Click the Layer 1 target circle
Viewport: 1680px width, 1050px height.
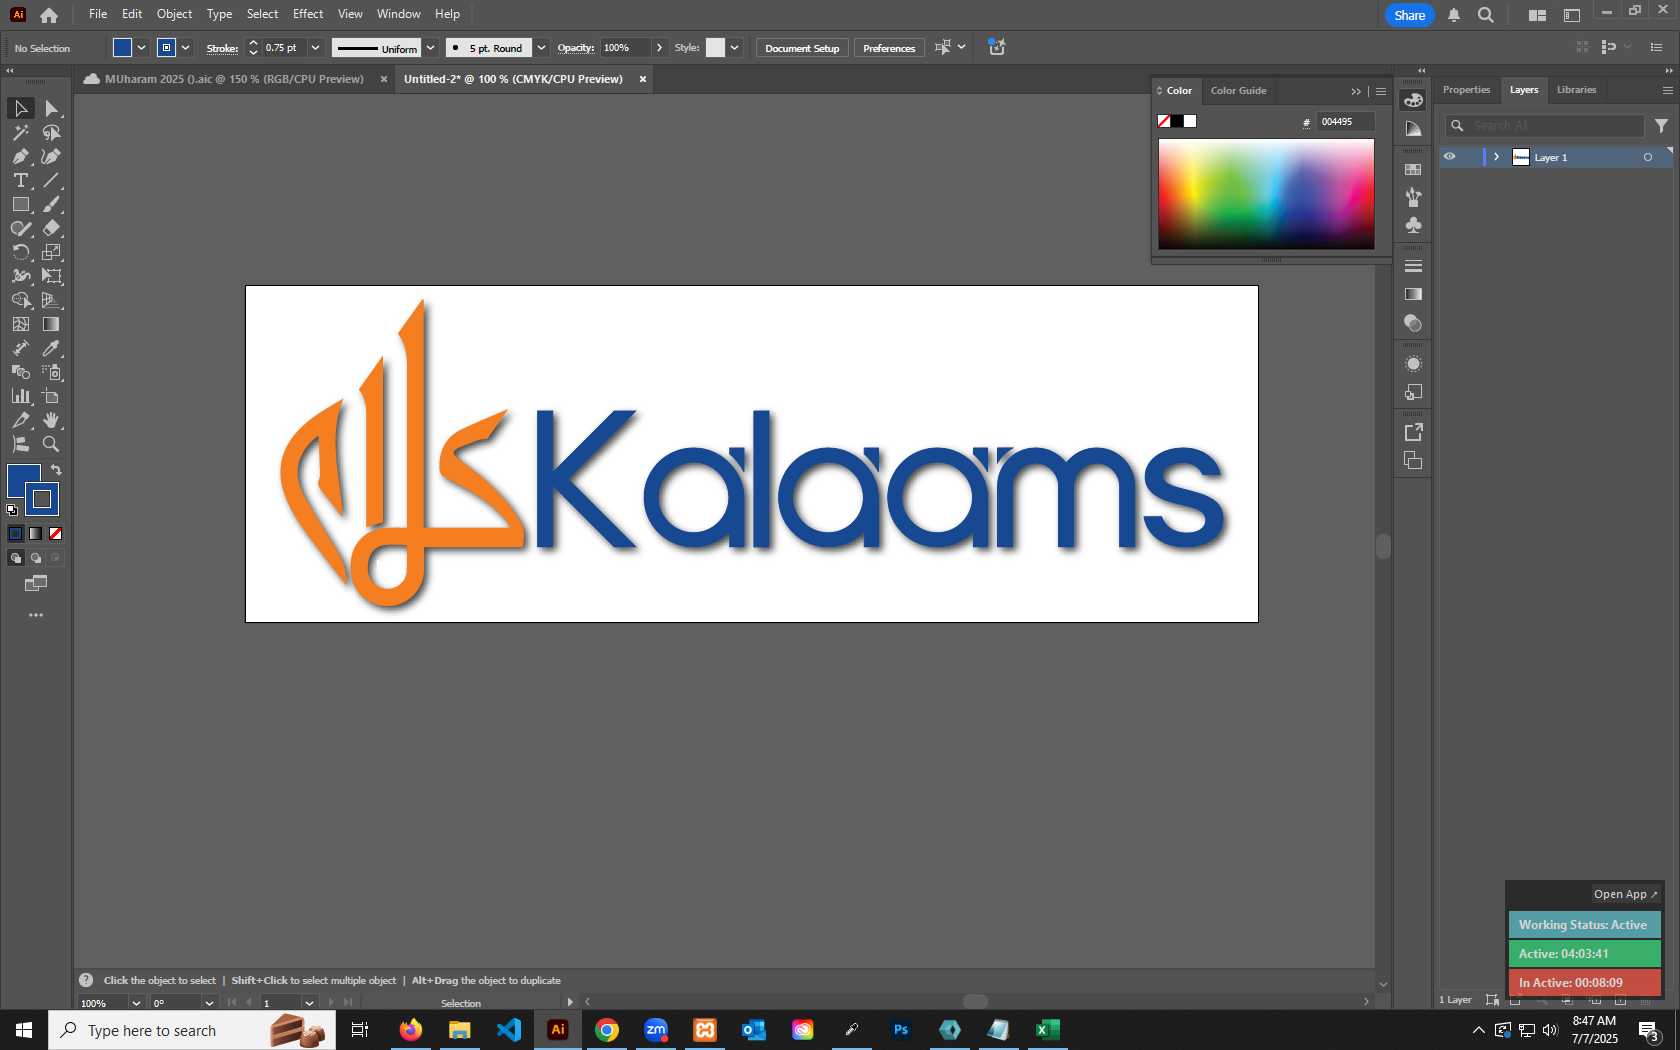[x=1647, y=157]
